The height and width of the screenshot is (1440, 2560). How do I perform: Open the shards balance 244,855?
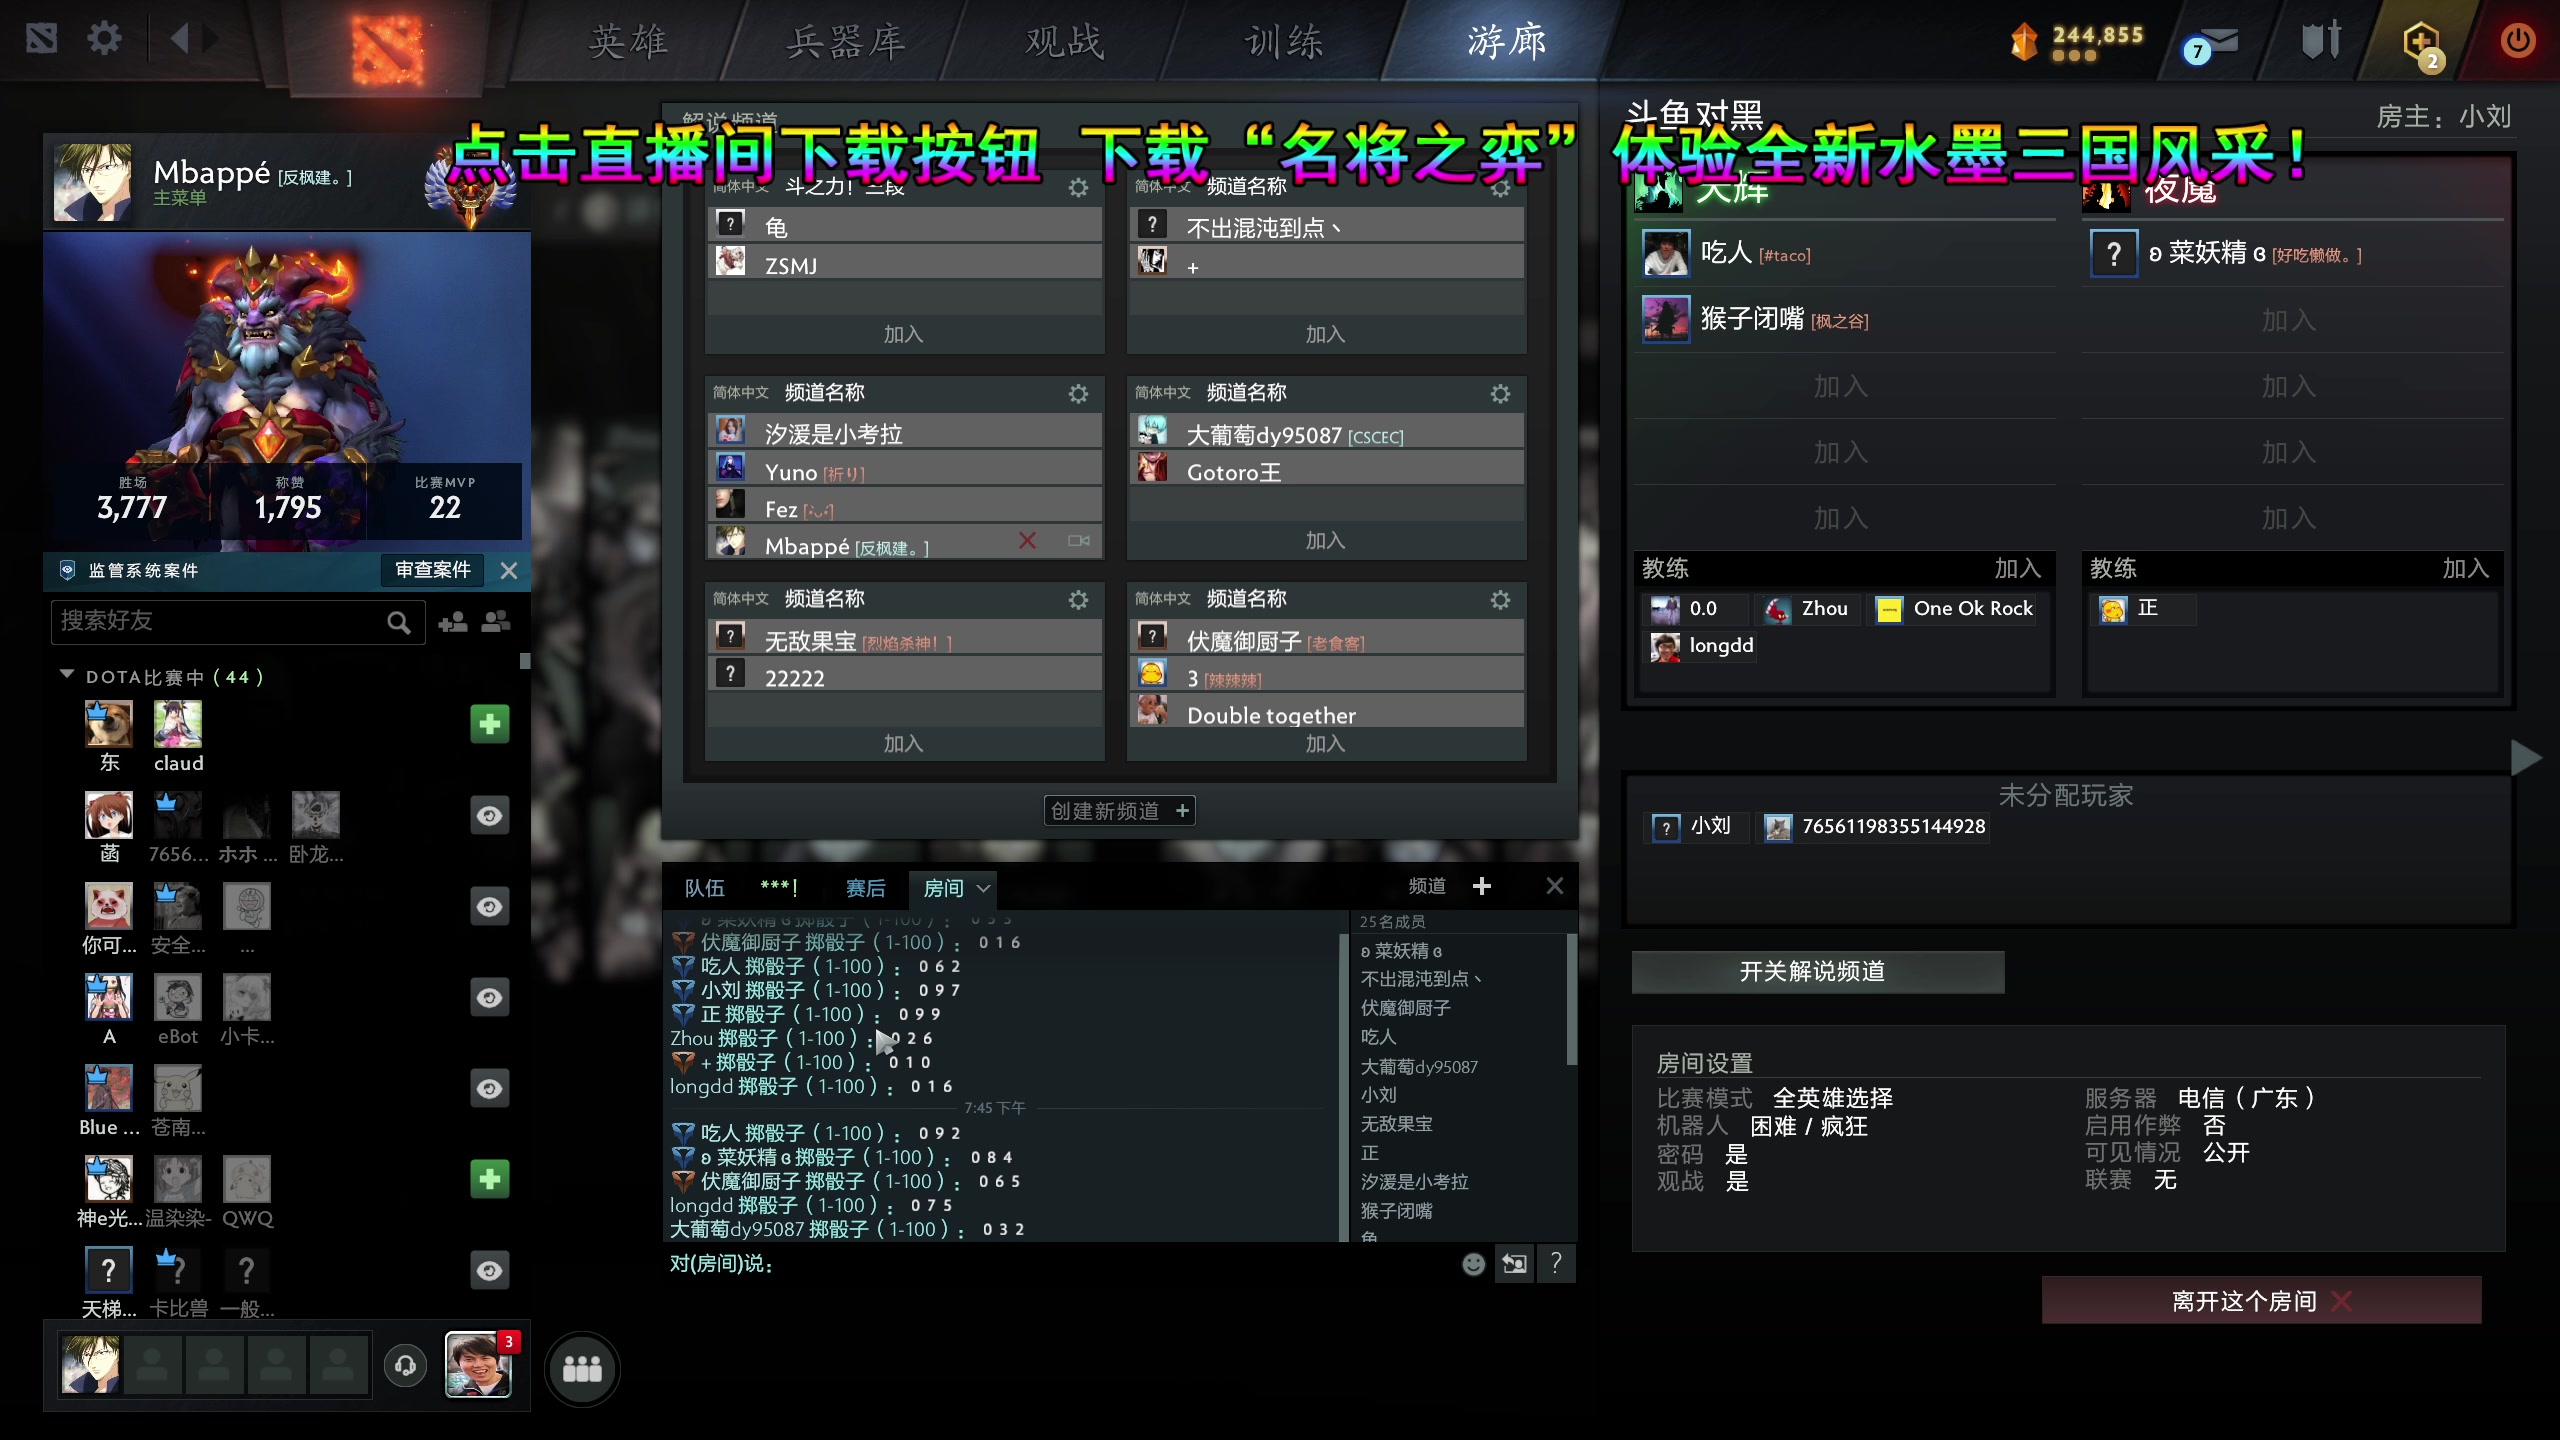[2079, 41]
